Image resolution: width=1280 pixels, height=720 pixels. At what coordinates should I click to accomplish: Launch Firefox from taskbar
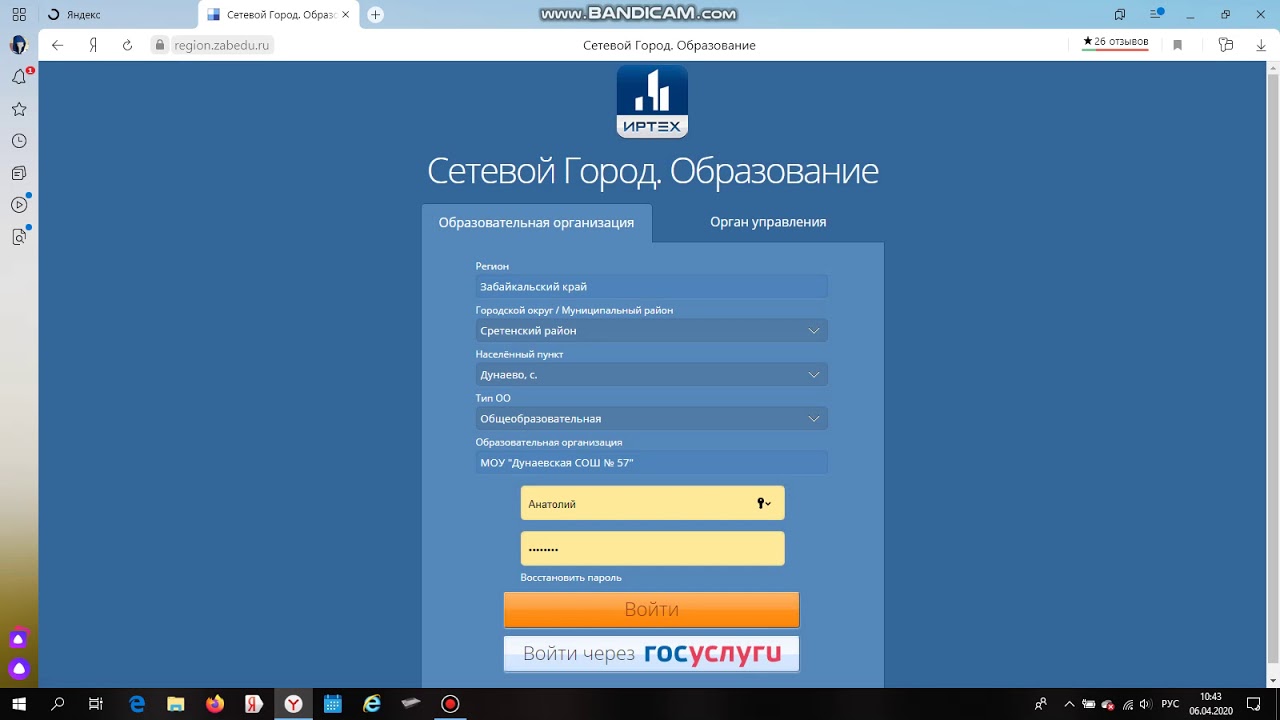click(x=215, y=704)
